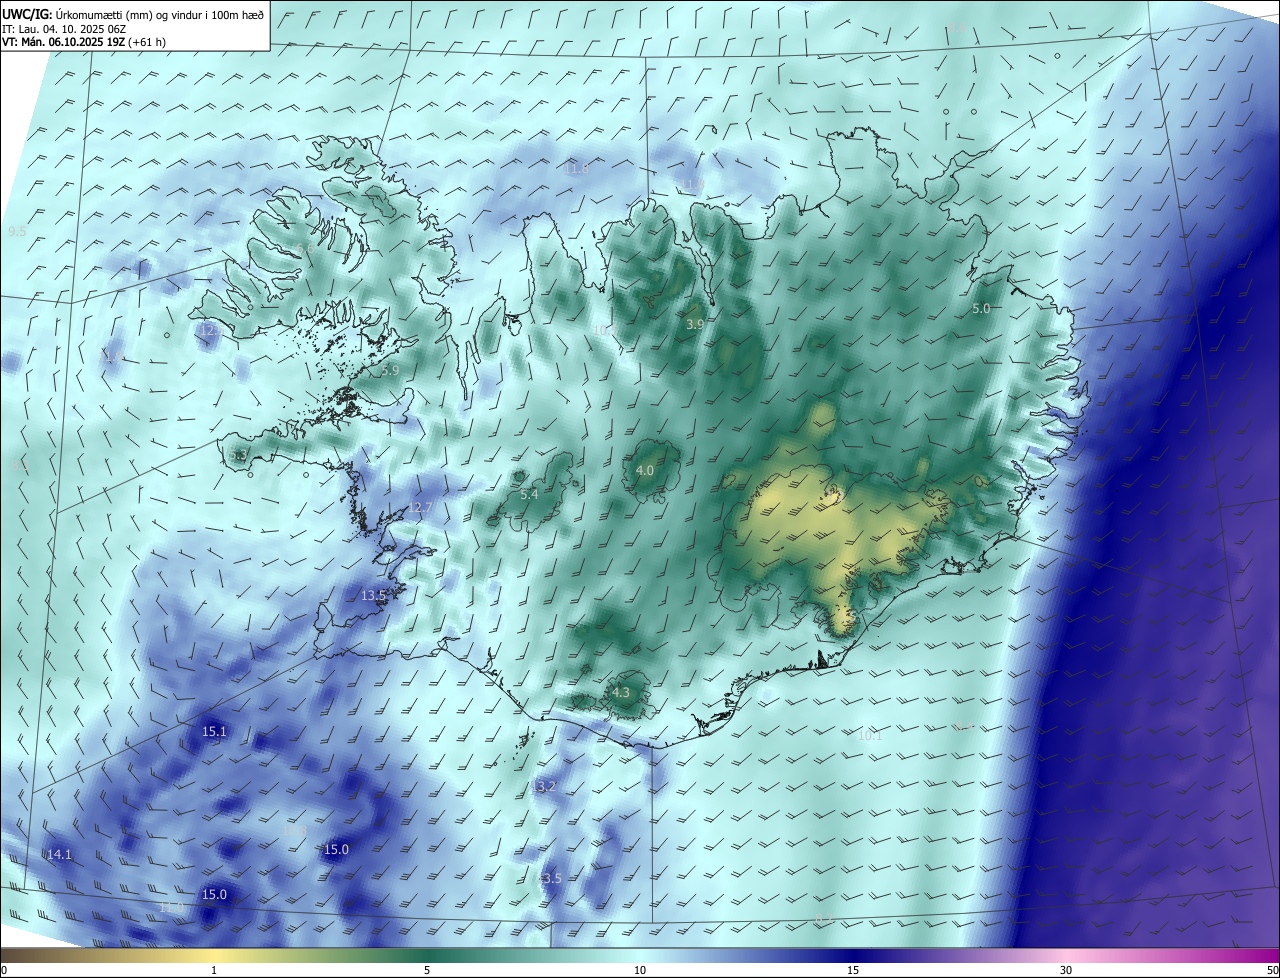Click the color scale tick label 1
Viewport: 1280px width, 978px height.
(214, 971)
